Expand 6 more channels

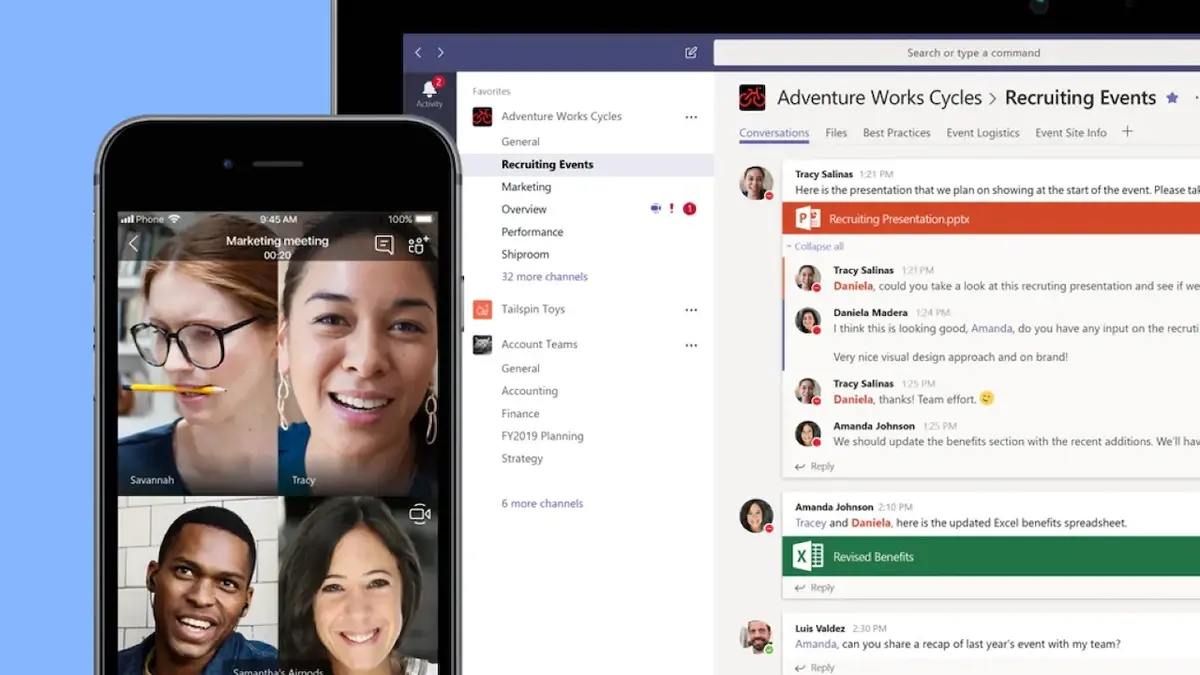[542, 504]
